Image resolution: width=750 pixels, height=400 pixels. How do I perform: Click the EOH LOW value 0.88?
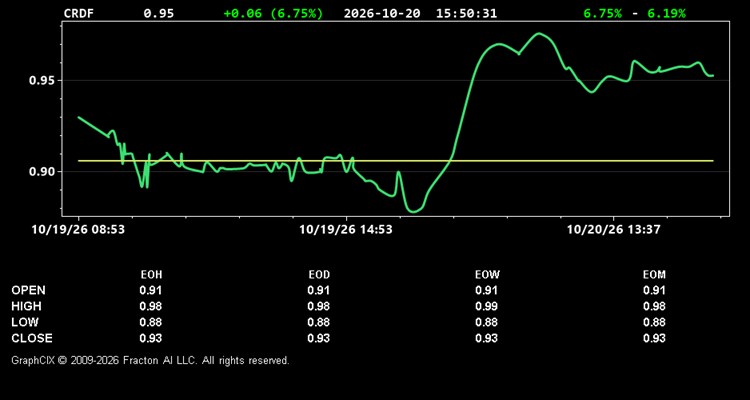click(151, 322)
